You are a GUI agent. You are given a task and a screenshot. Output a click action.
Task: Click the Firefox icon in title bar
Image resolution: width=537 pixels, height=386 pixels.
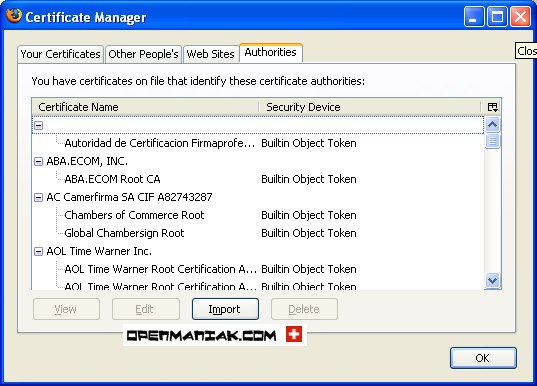(x=14, y=16)
